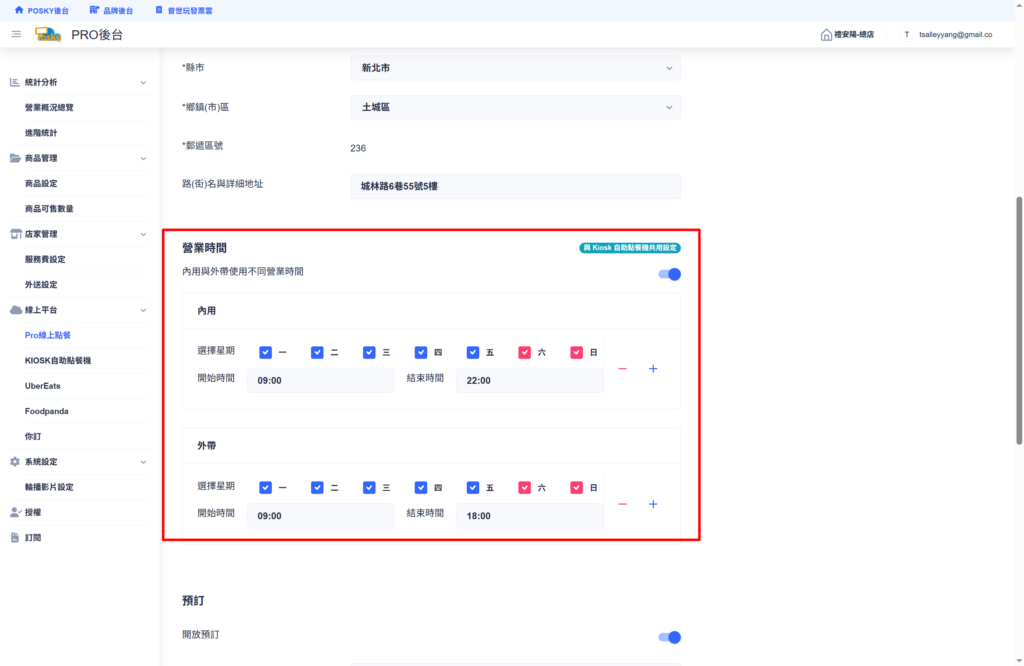
Task: Select UberEats in the sidebar
Action: point(42,386)
